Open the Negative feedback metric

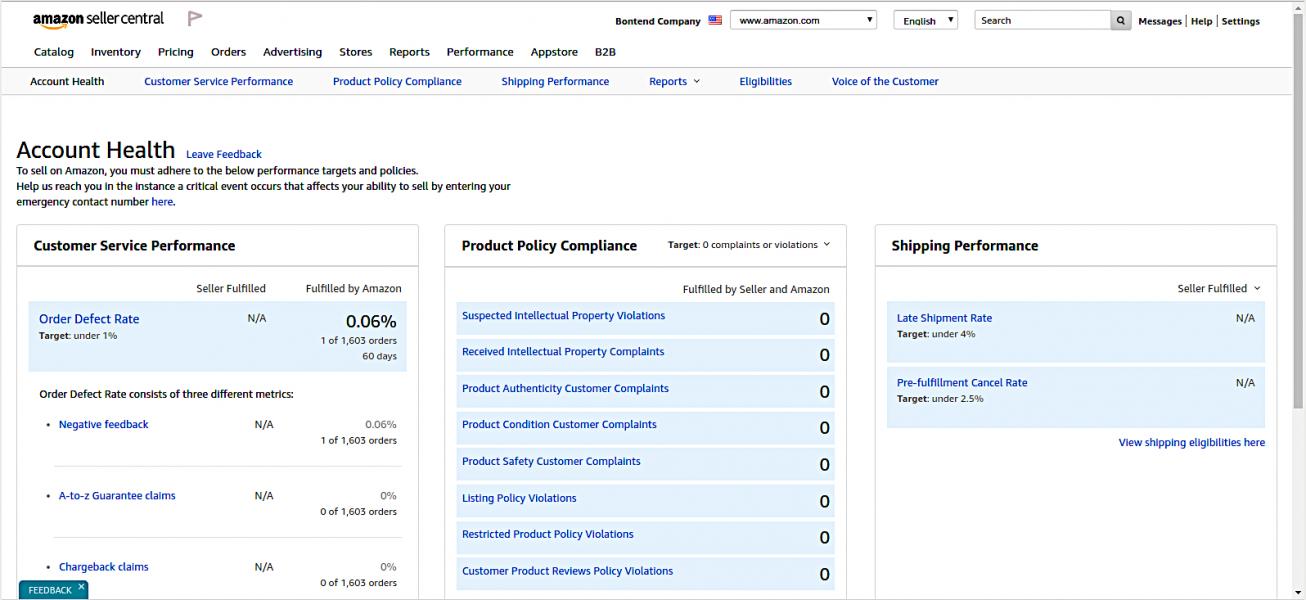pos(103,425)
